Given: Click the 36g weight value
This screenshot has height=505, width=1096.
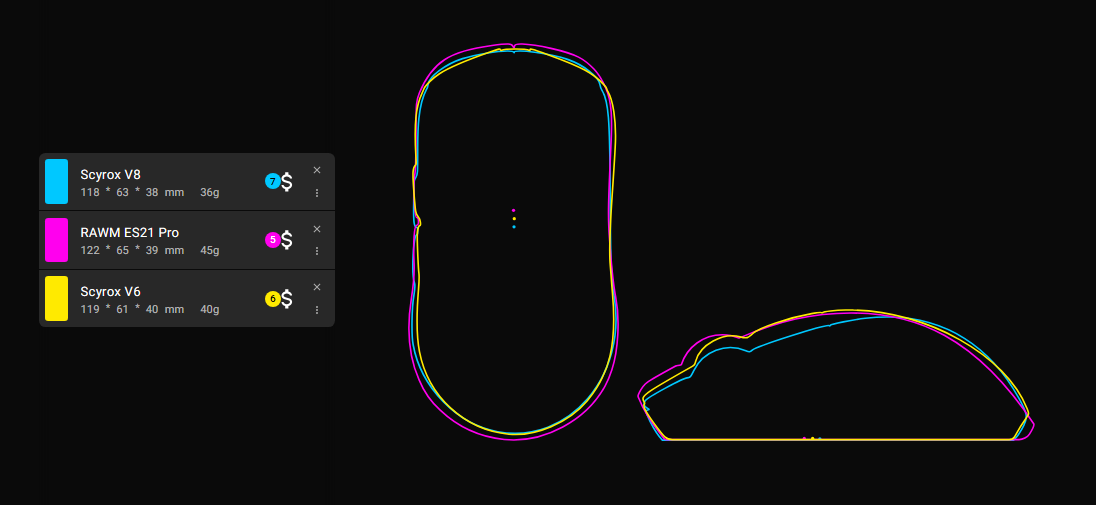Looking at the screenshot, I should tap(210, 192).
